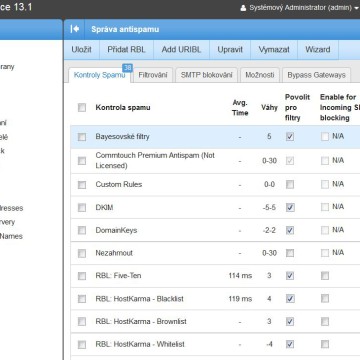Disable filter checkbox for DKIM
360x360 pixels.
click(x=290, y=207)
